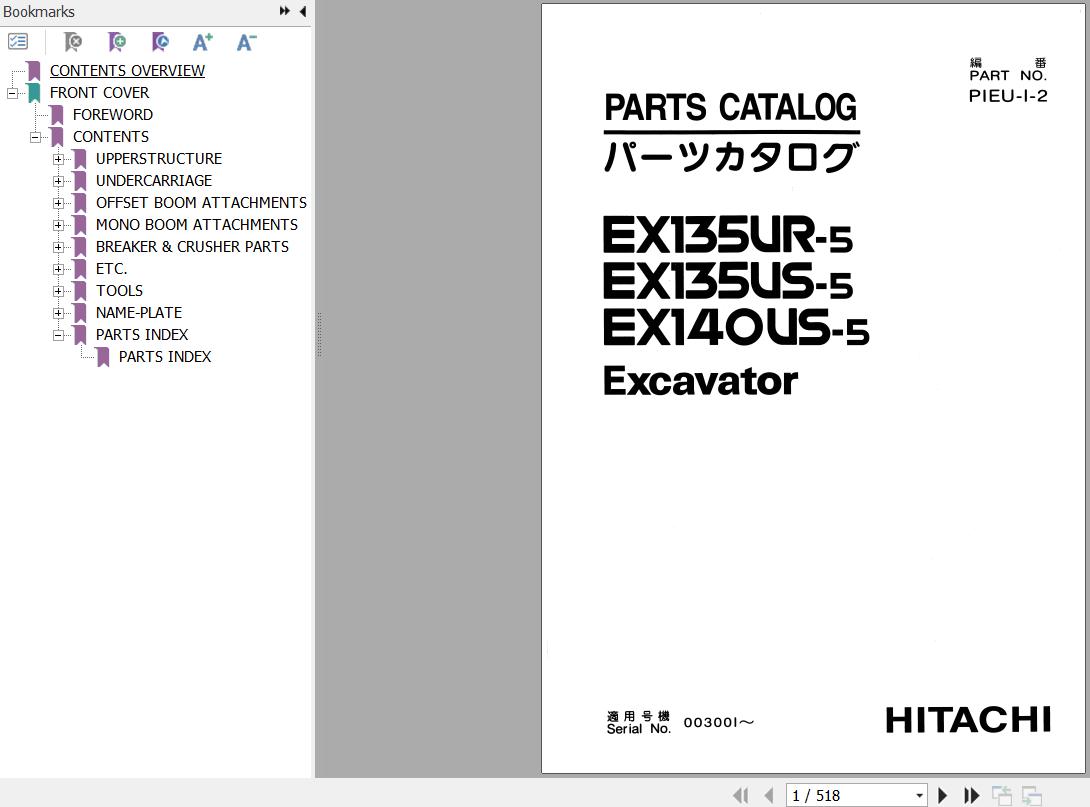Go to the previous page

click(x=768, y=795)
